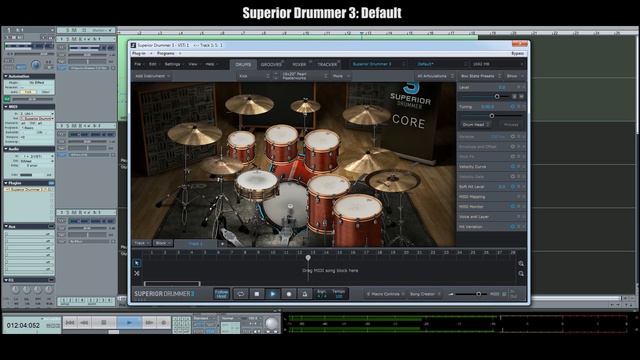This screenshot has width=640, height=360.
Task: Open the Song Creator dropdown
Action: coord(425,294)
